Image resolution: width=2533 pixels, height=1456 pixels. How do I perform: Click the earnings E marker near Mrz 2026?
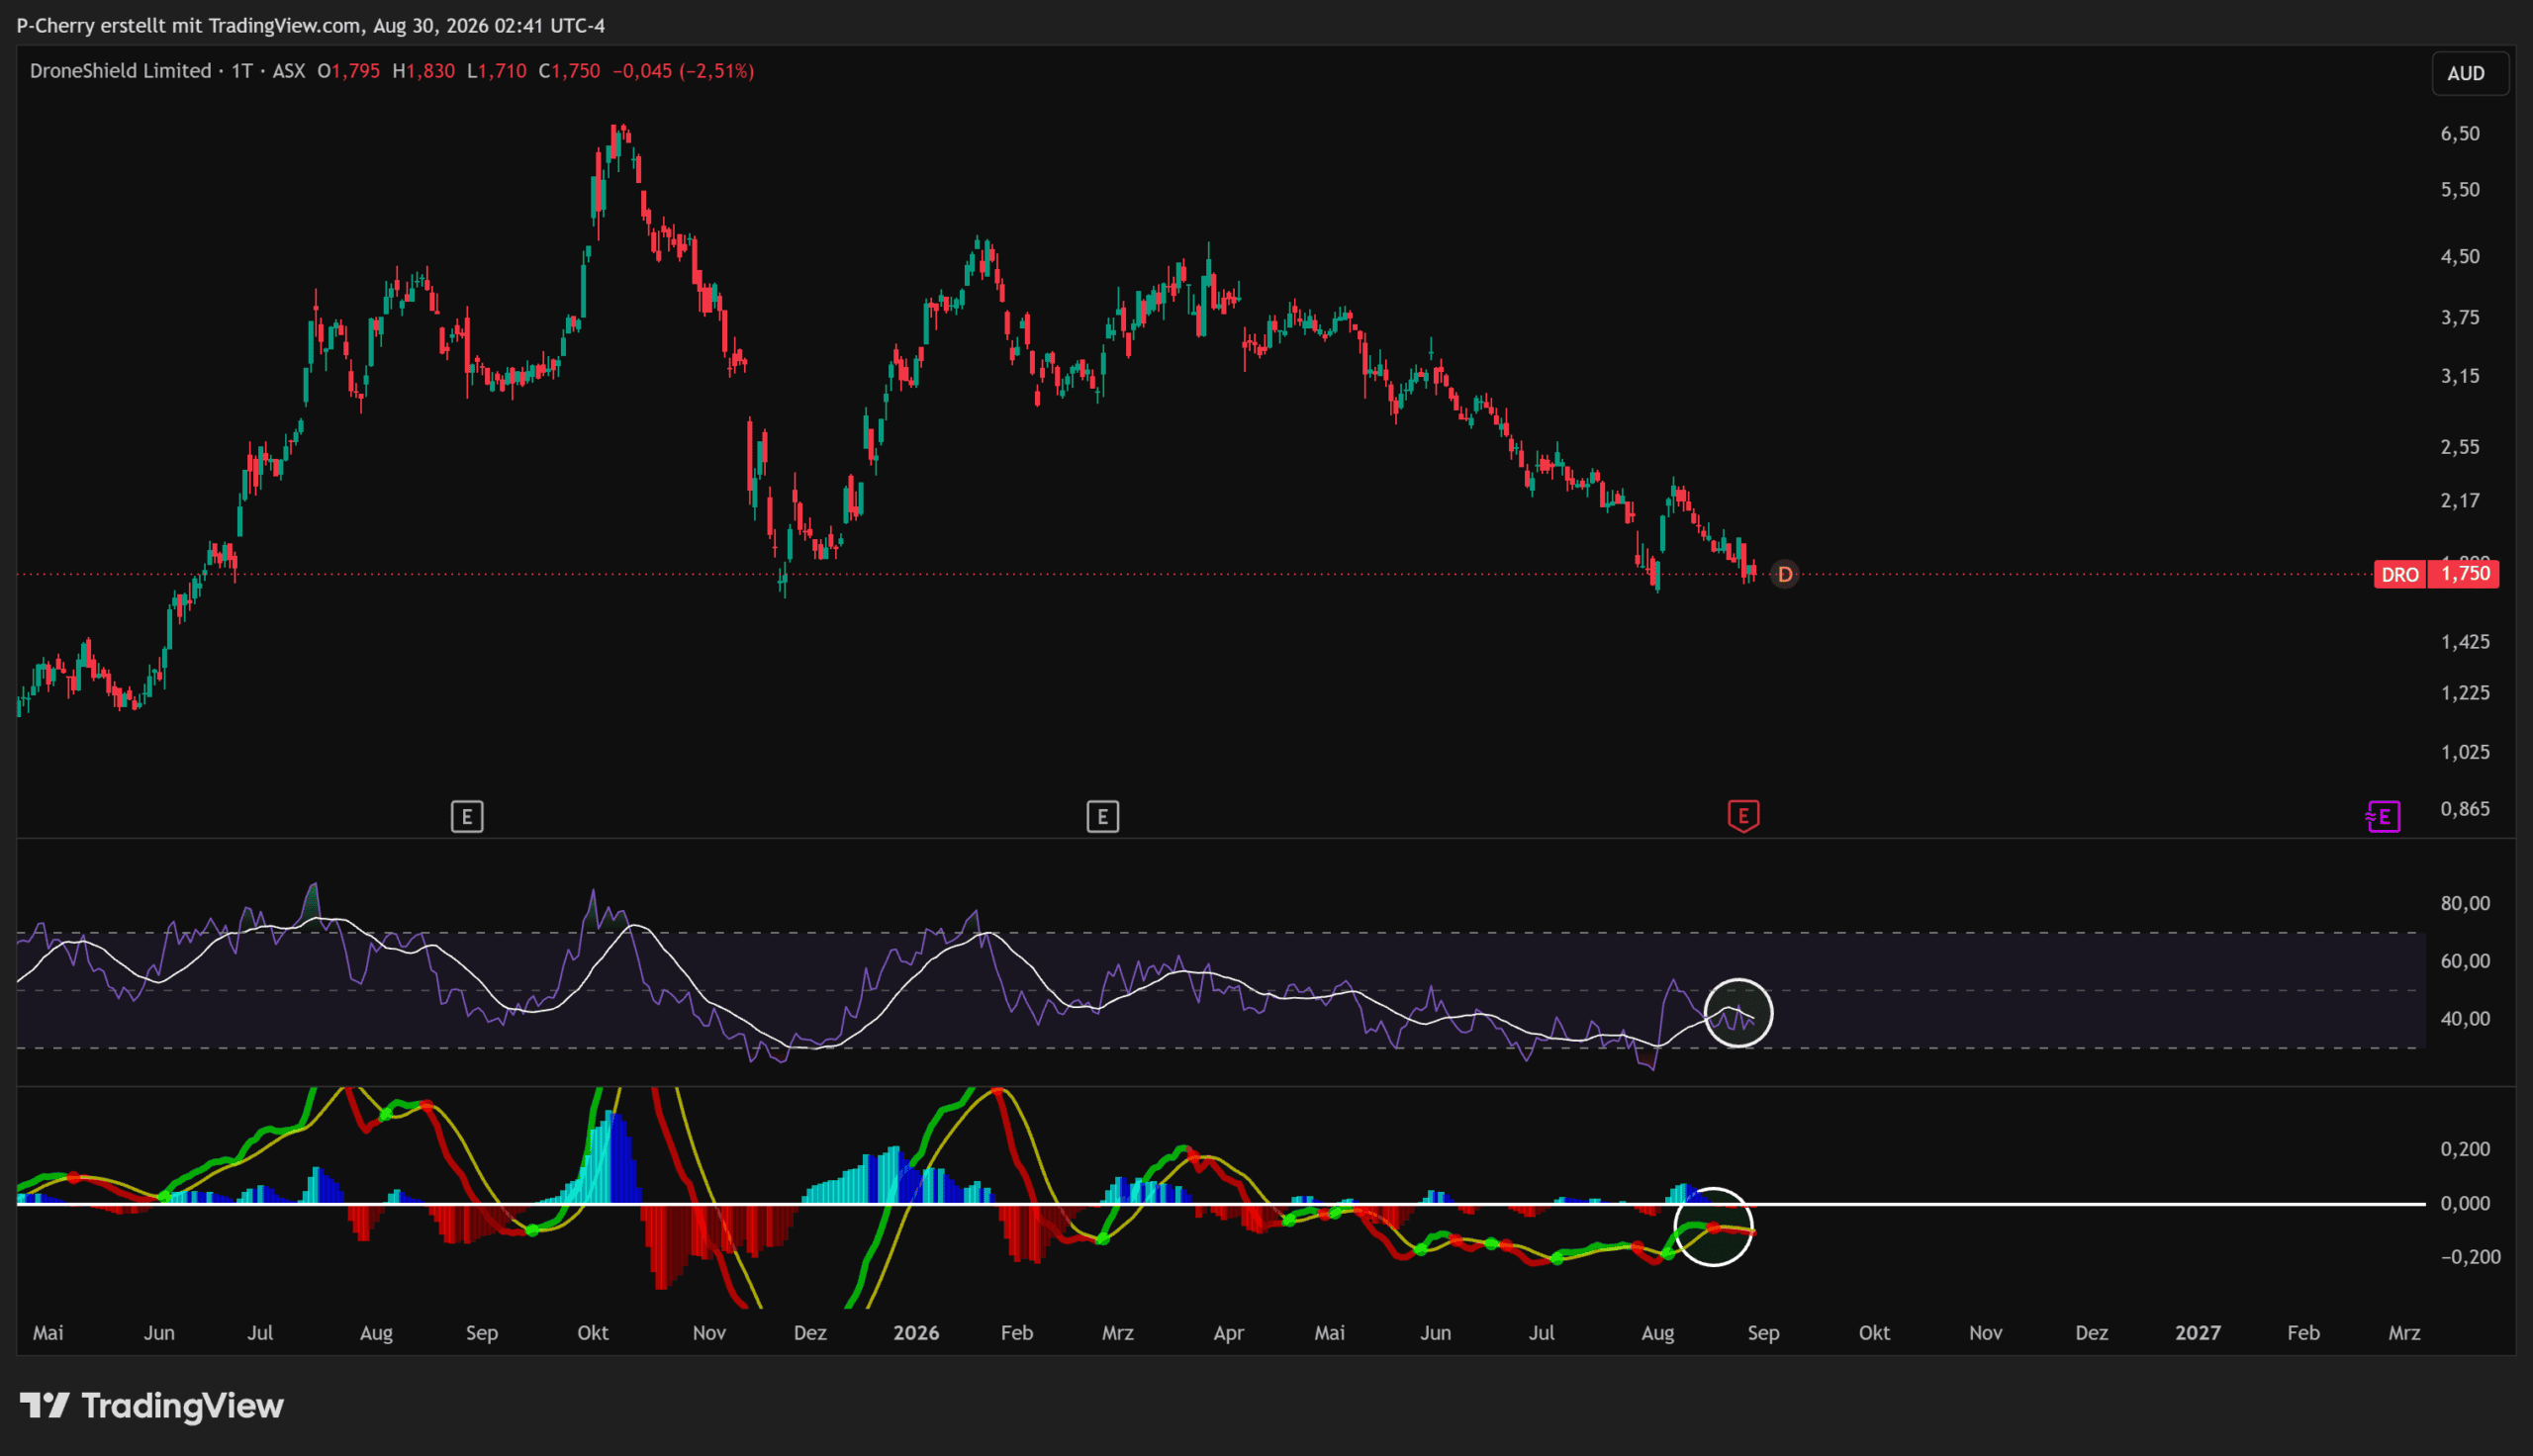click(x=1102, y=817)
